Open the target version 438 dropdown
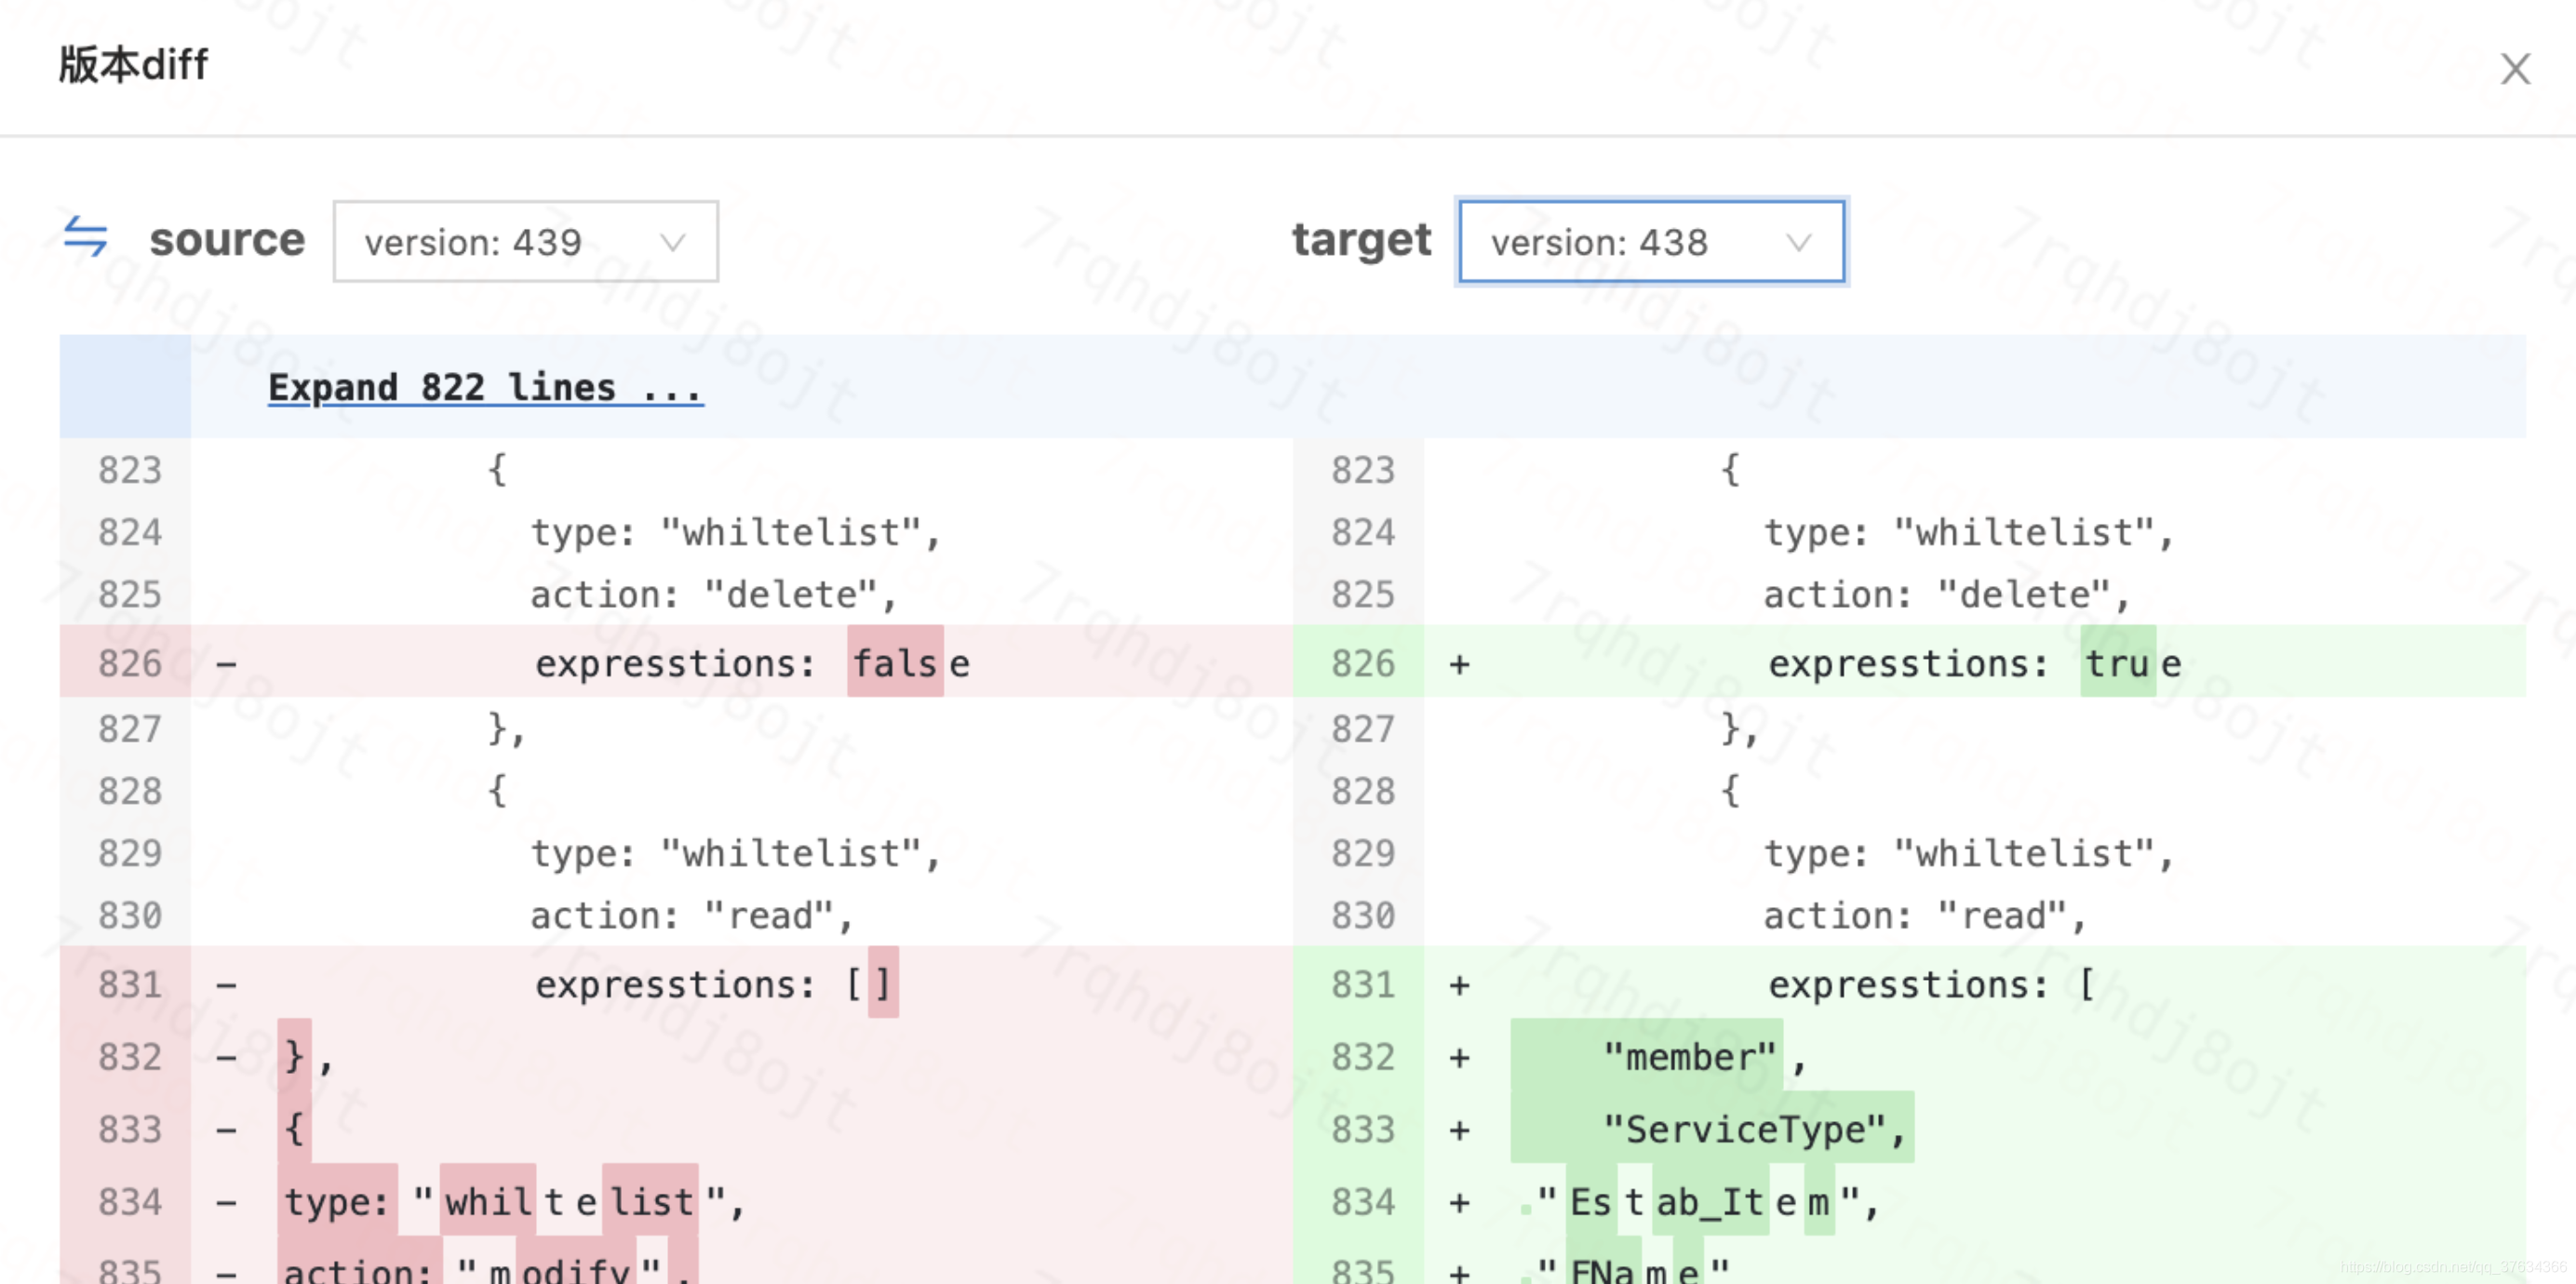 [x=1650, y=241]
